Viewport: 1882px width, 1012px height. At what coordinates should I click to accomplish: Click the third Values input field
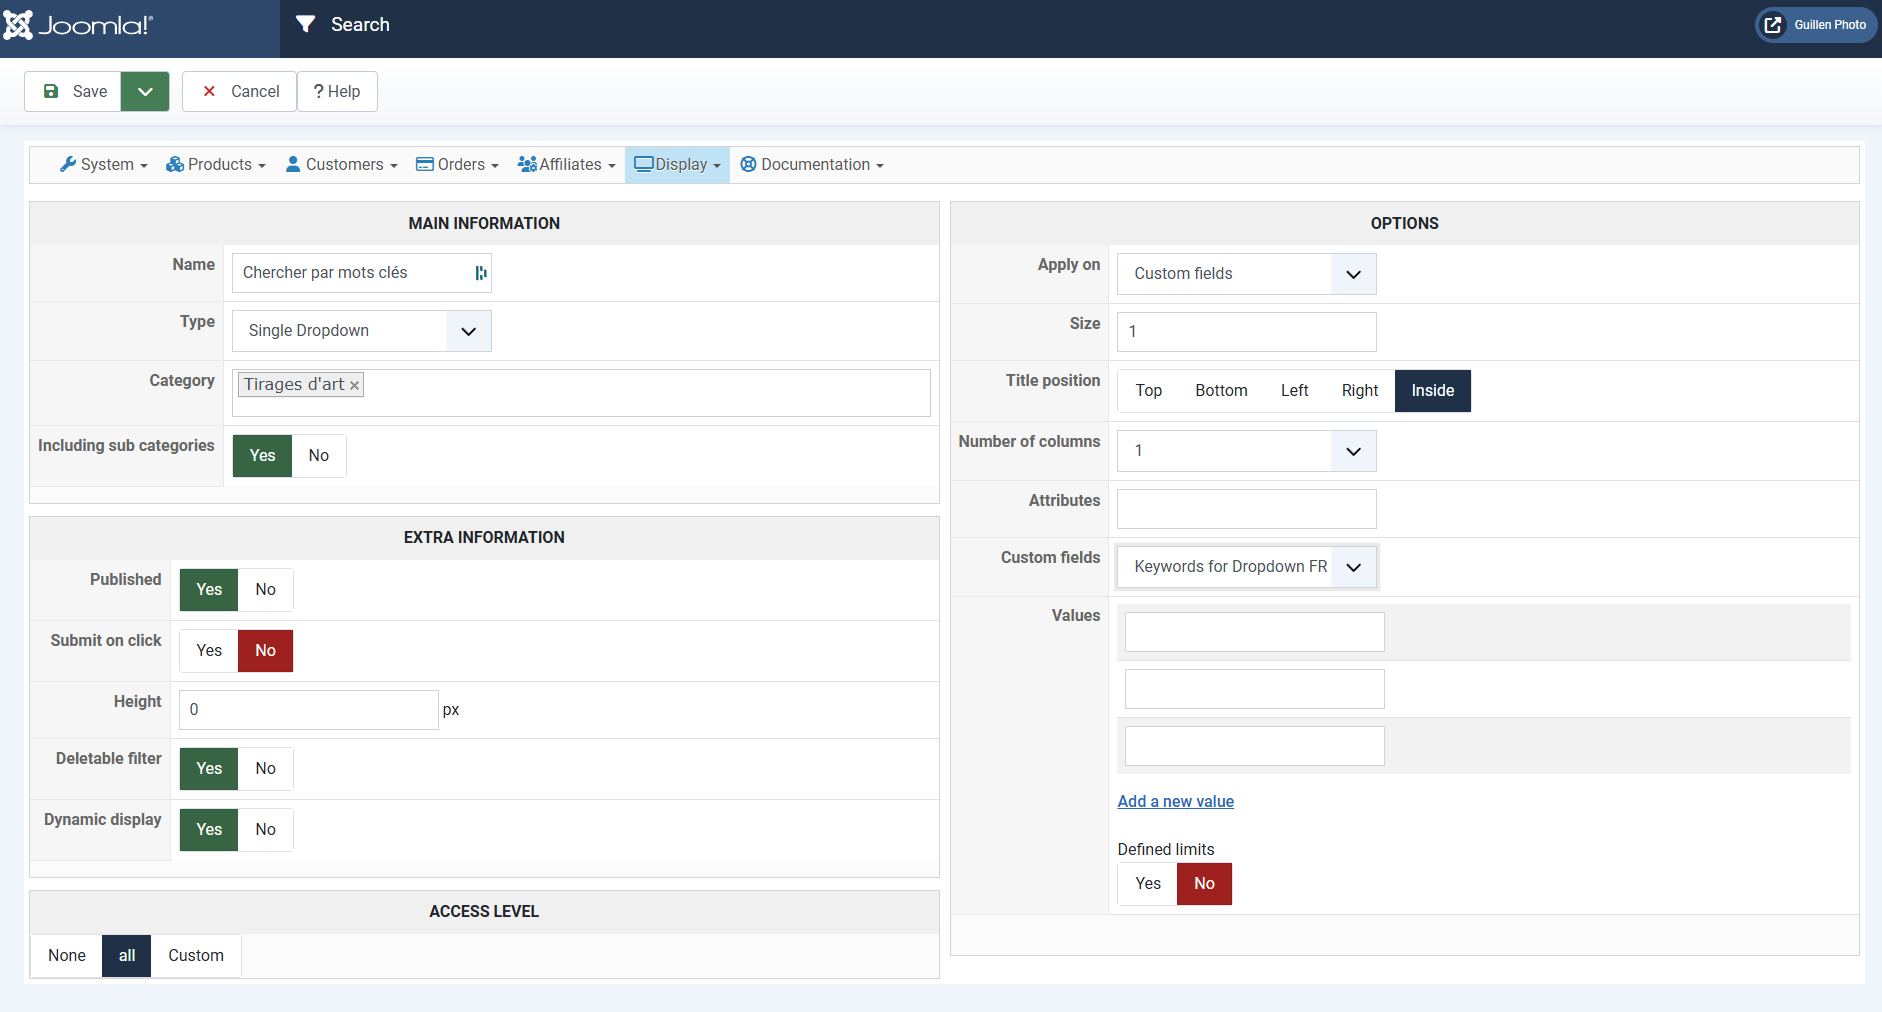pos(1255,746)
